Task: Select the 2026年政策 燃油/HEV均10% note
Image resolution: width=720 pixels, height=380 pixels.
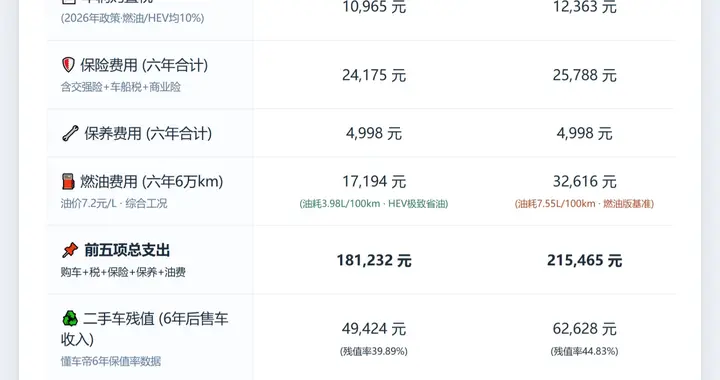Action: click(x=132, y=18)
